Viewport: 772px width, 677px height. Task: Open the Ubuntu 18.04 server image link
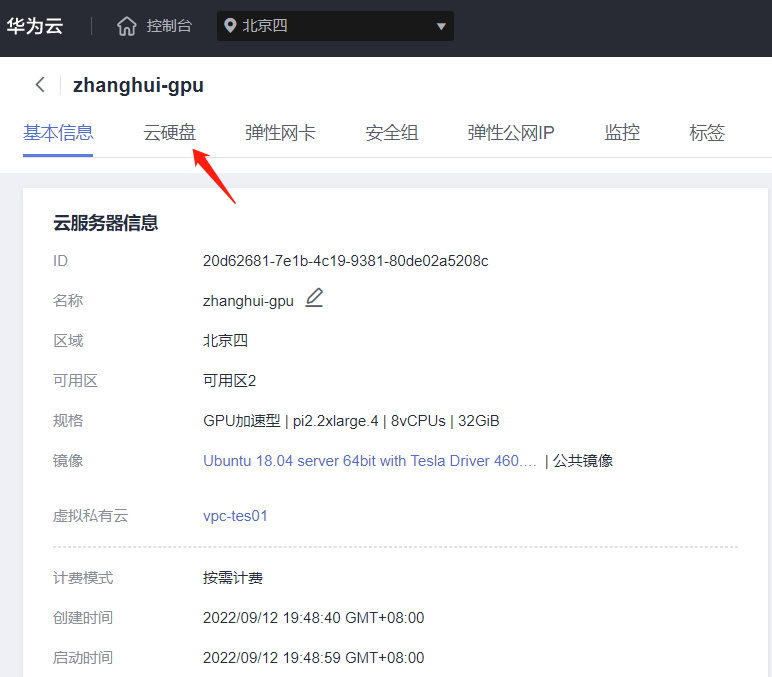(x=370, y=461)
